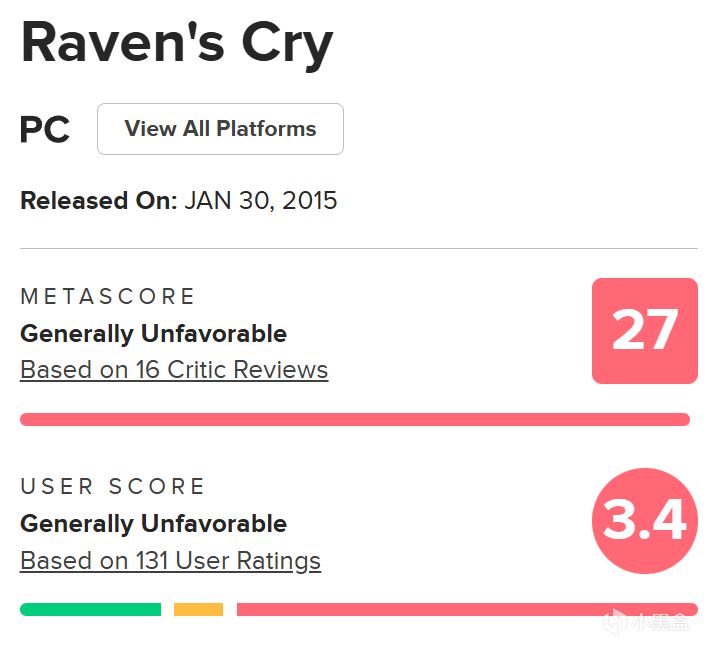Click the horizontal divider below release date
The image size is (710, 651).
[x=358, y=248]
